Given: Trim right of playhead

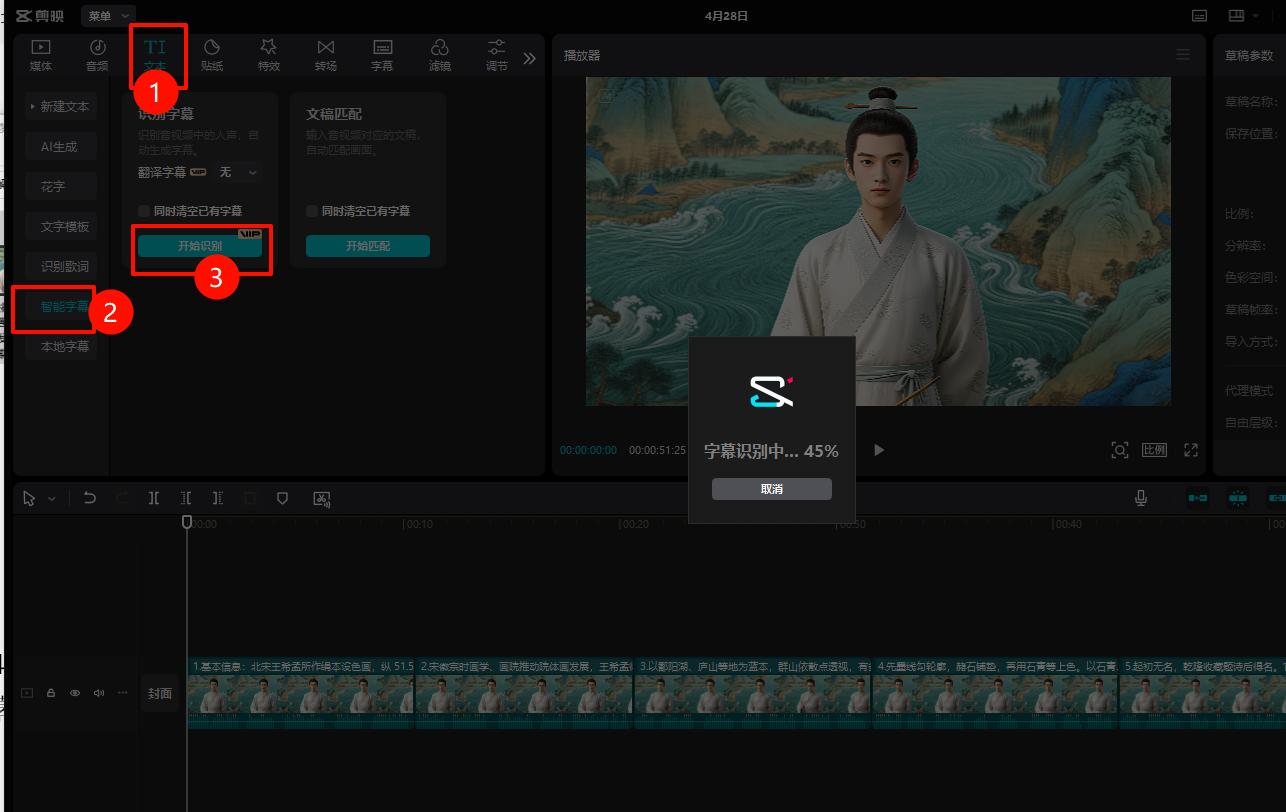Looking at the screenshot, I should (x=218, y=497).
